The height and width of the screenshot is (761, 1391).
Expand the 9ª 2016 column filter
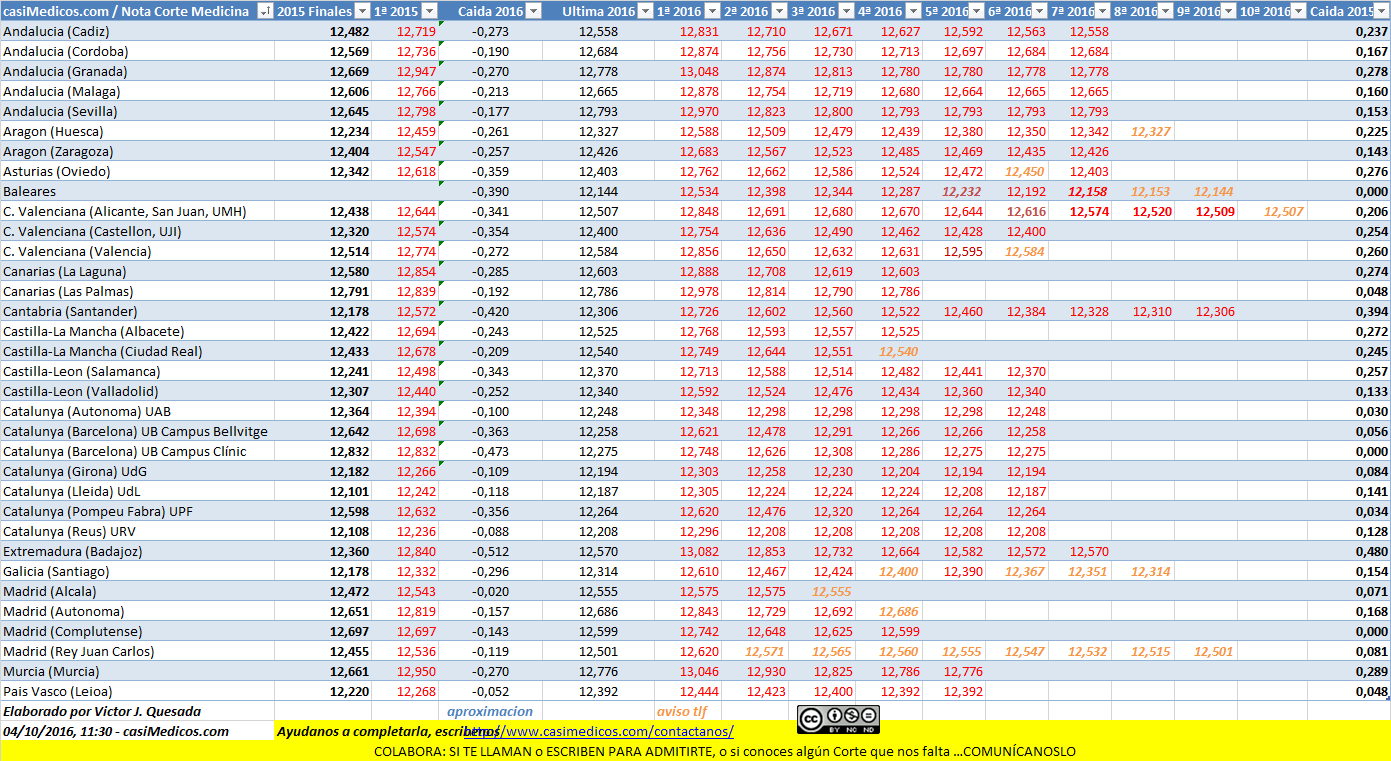(1227, 11)
